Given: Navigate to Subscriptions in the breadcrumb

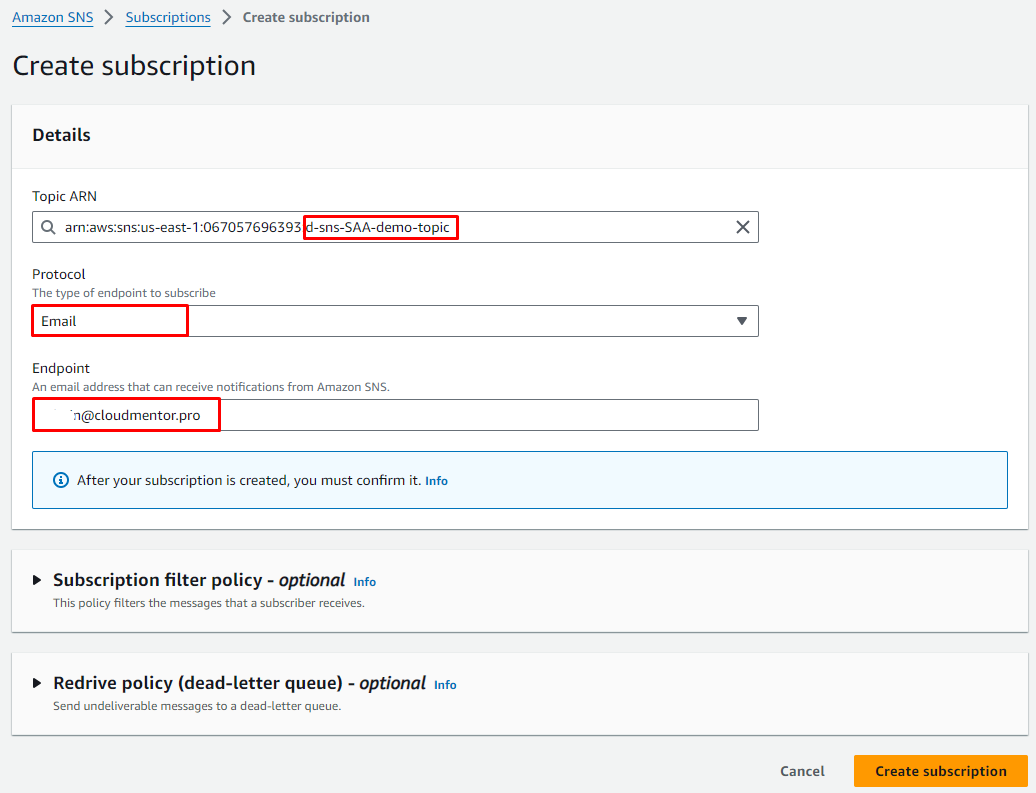Looking at the screenshot, I should click(x=168, y=17).
